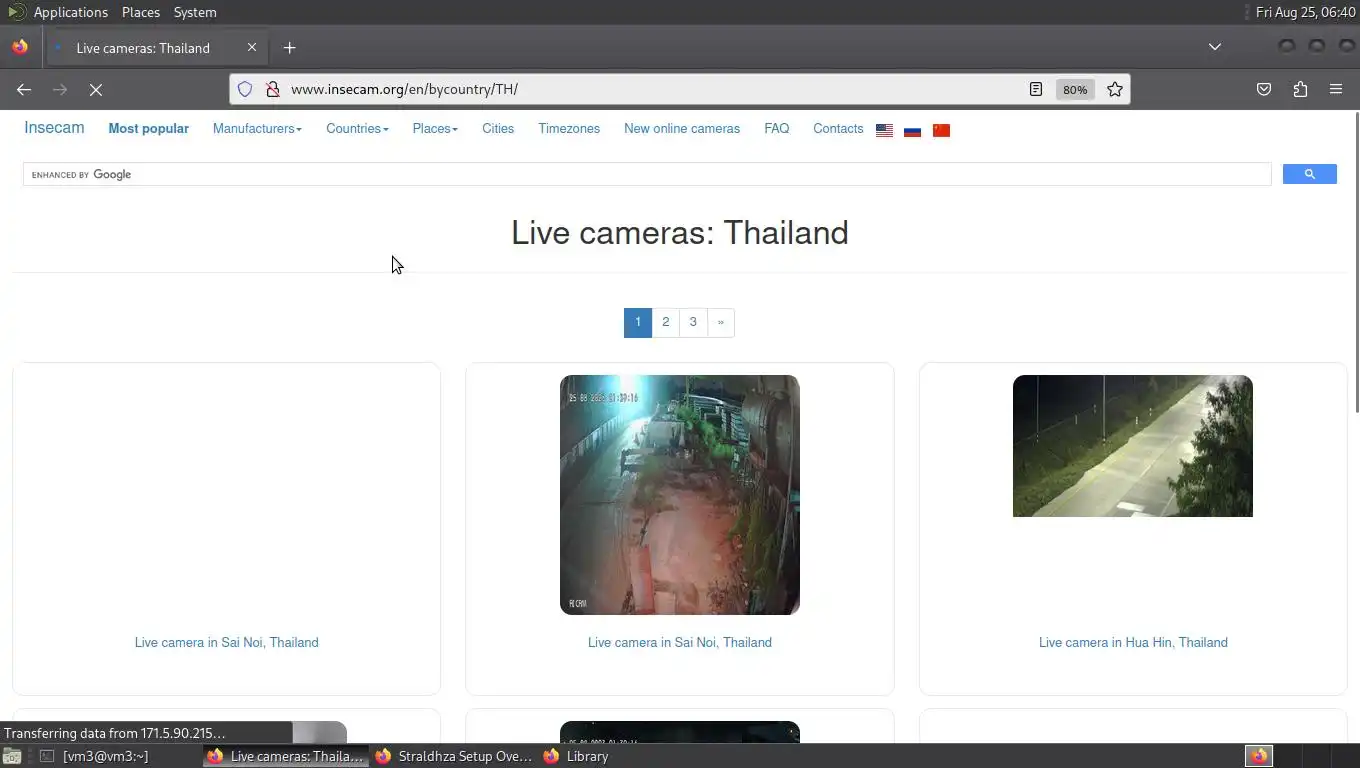
Task: Open the Applications menu in top panel
Action: (x=71, y=12)
